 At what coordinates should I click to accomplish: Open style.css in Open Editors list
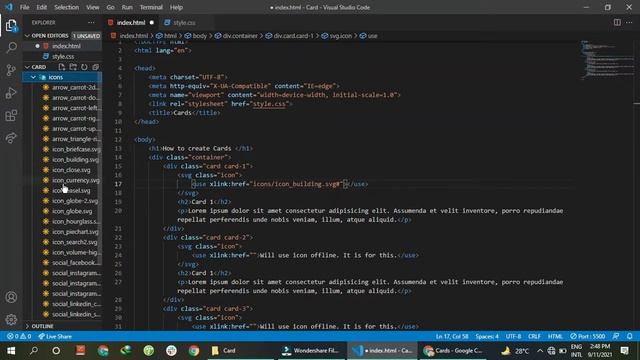pos(62,56)
